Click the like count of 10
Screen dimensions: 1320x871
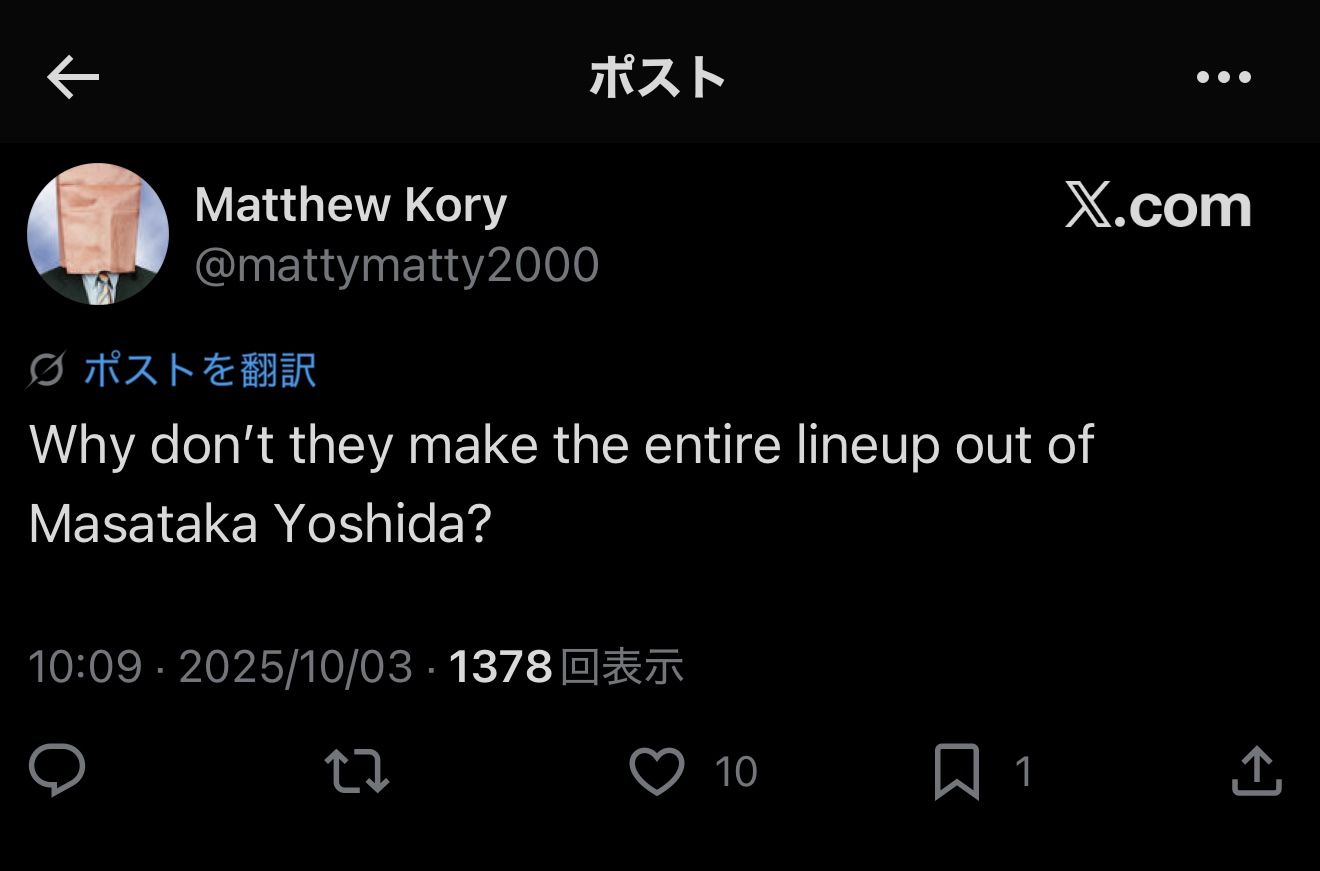click(x=736, y=772)
